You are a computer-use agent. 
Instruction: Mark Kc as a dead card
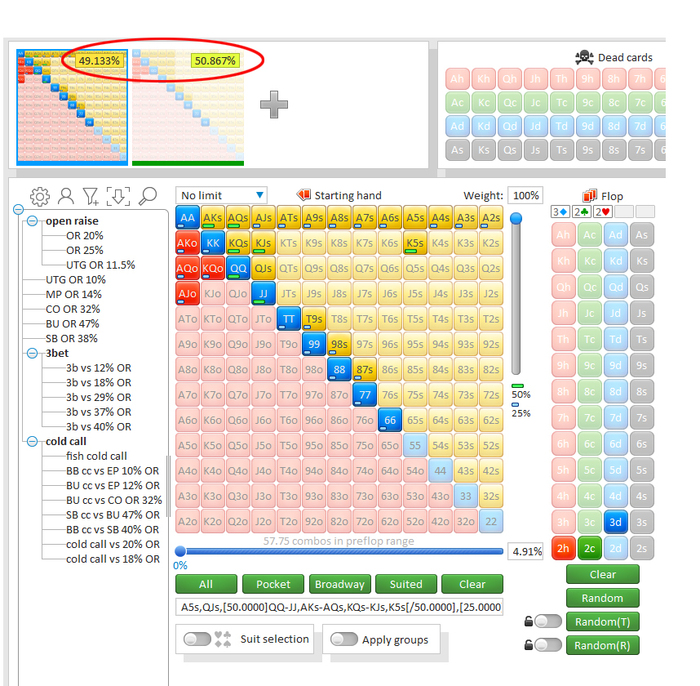click(x=483, y=103)
